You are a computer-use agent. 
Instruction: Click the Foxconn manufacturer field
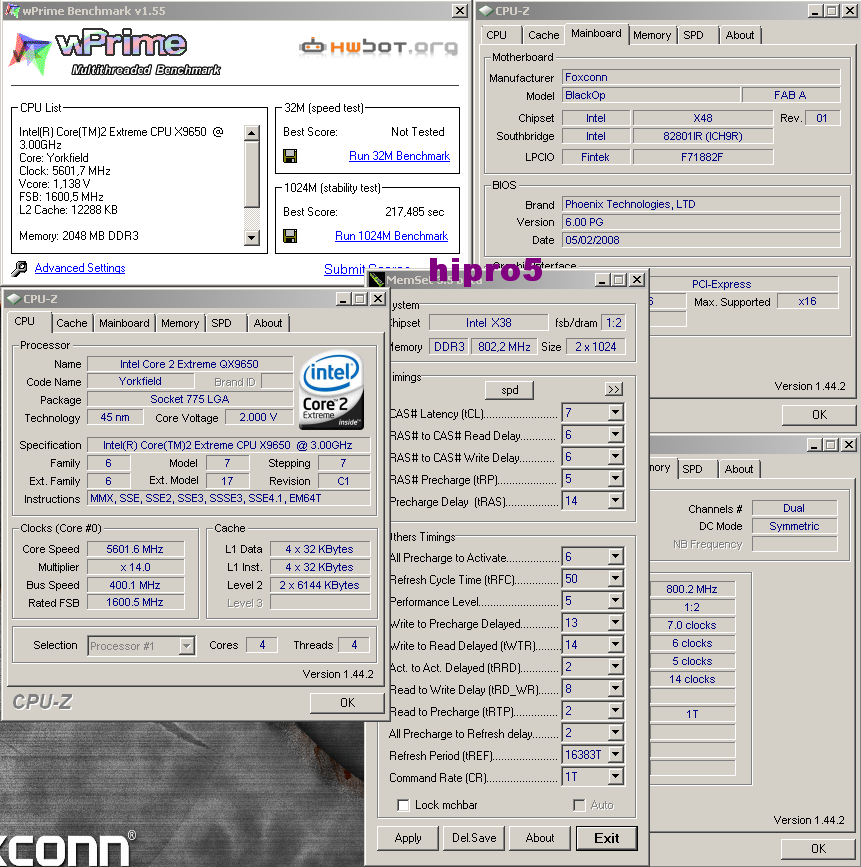(701, 77)
